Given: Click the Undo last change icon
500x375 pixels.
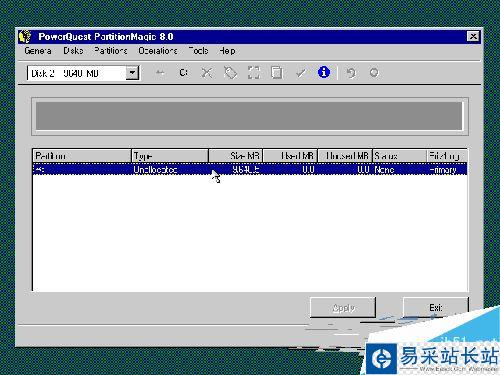Looking at the screenshot, I should tap(351, 72).
